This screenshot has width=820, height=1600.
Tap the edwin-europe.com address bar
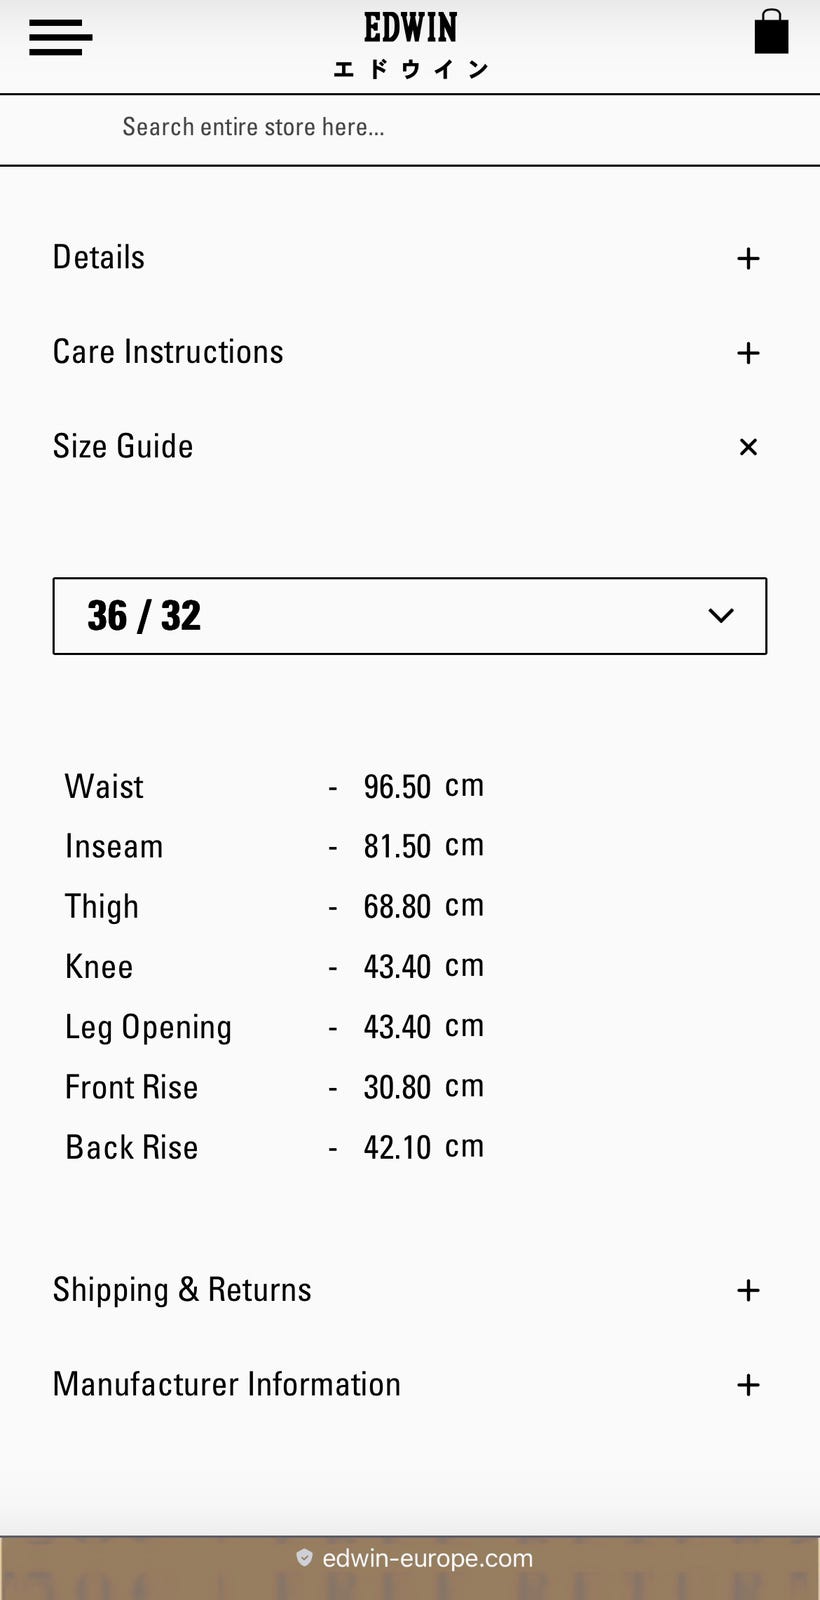click(427, 1558)
